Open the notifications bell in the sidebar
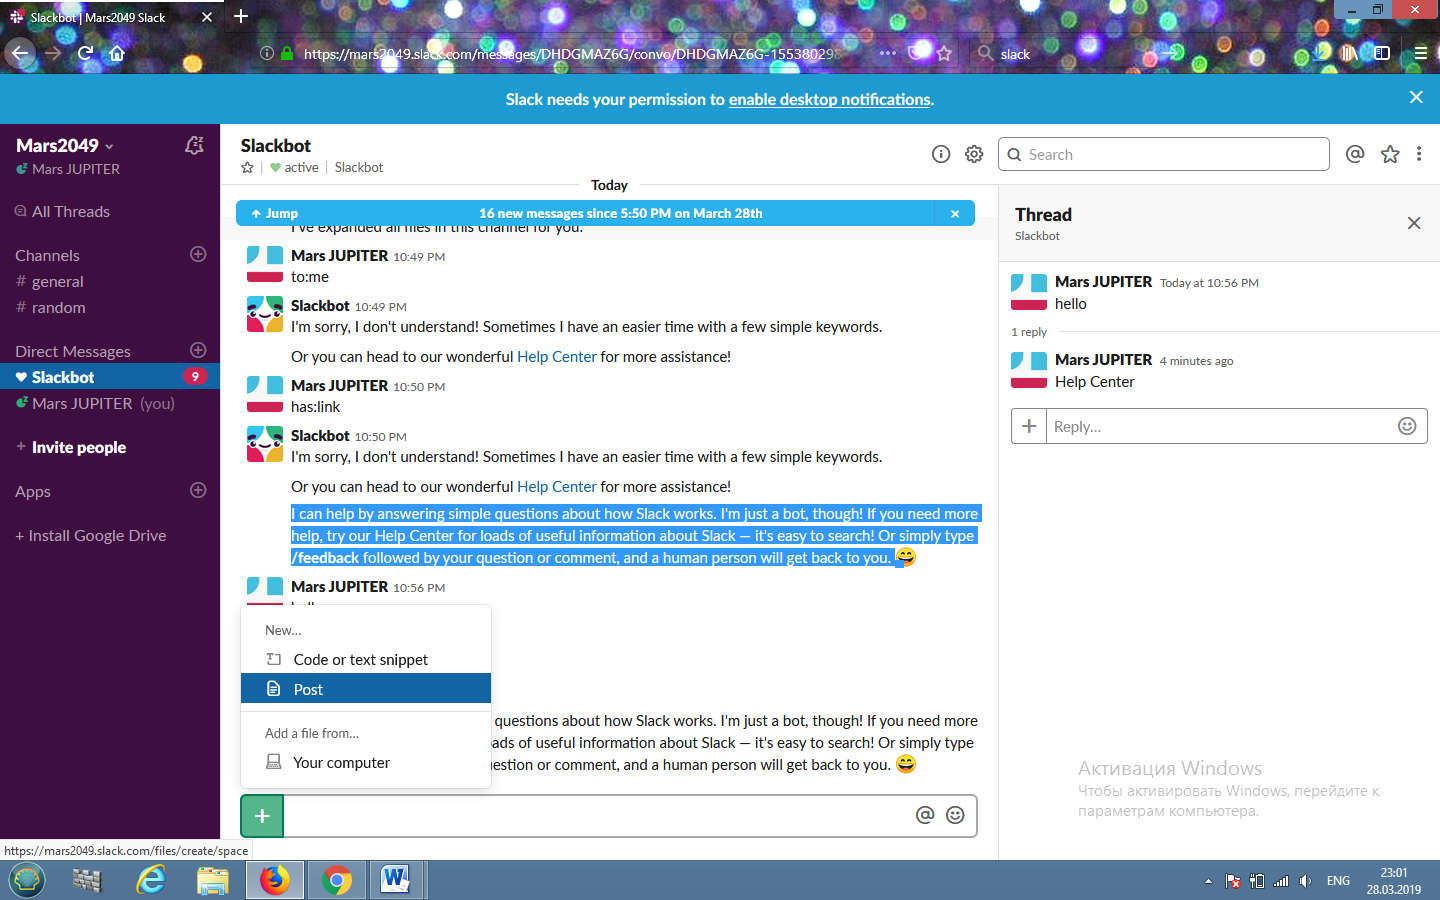 click(194, 146)
